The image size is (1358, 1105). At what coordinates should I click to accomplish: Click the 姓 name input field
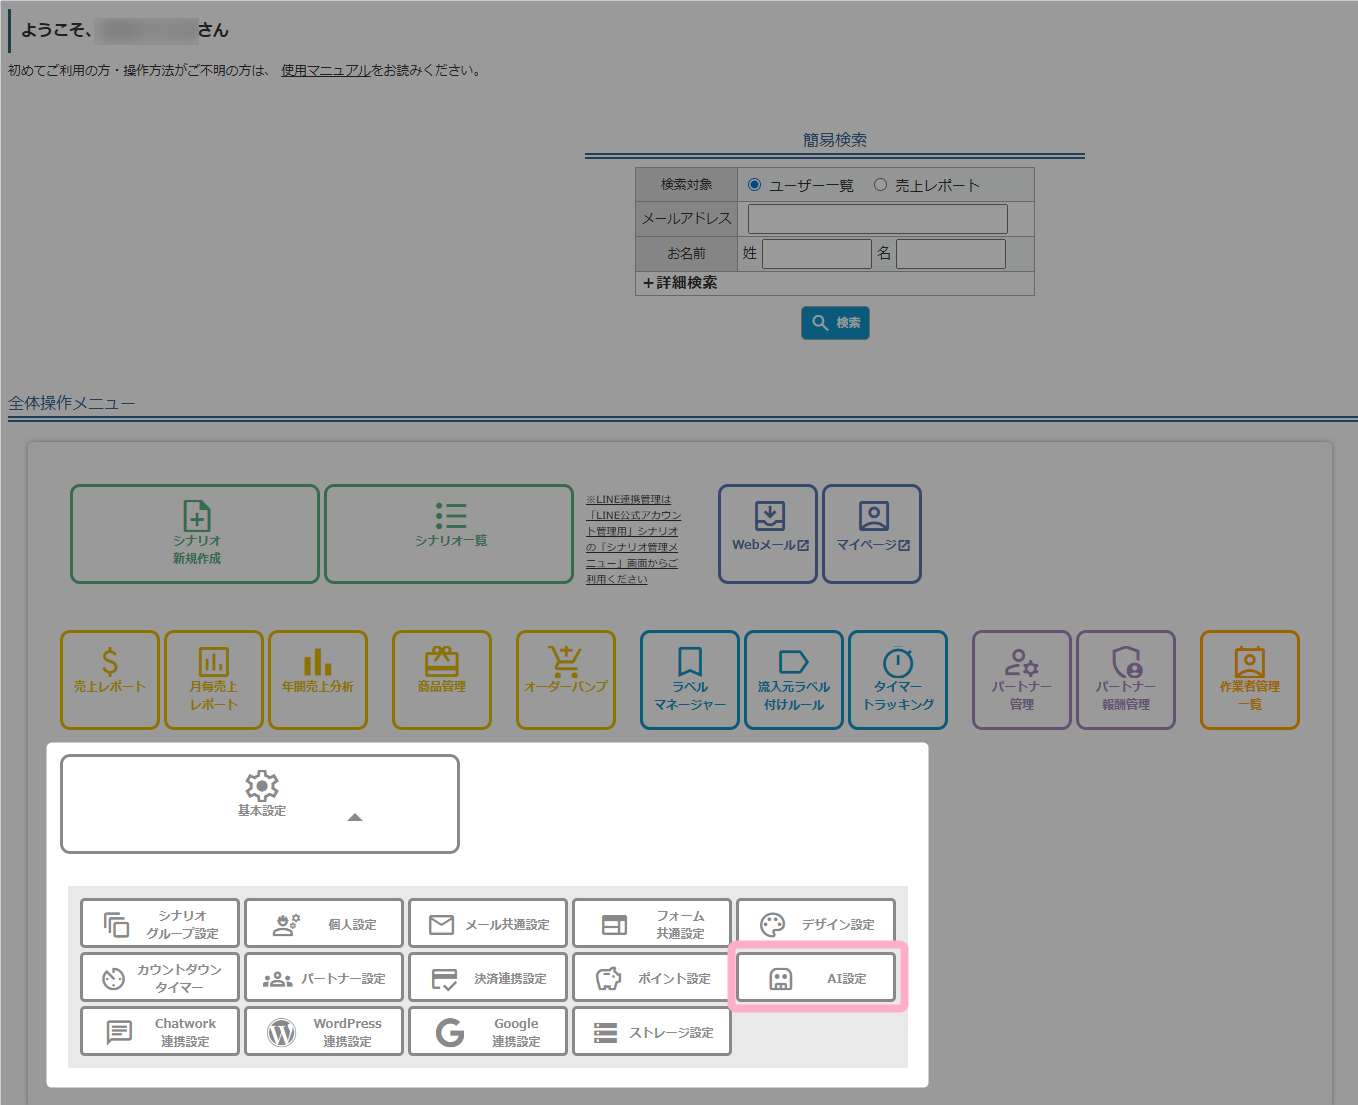[x=816, y=254]
